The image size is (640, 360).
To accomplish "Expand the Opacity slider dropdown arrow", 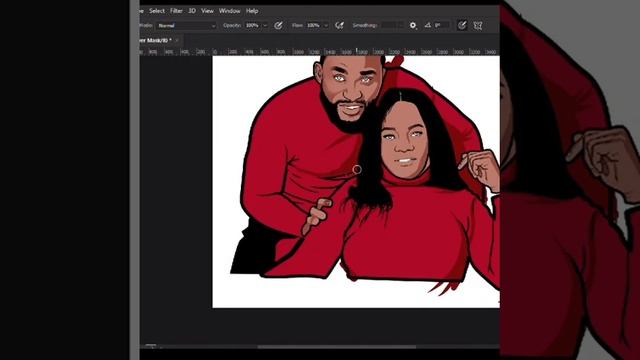I will click(265, 25).
